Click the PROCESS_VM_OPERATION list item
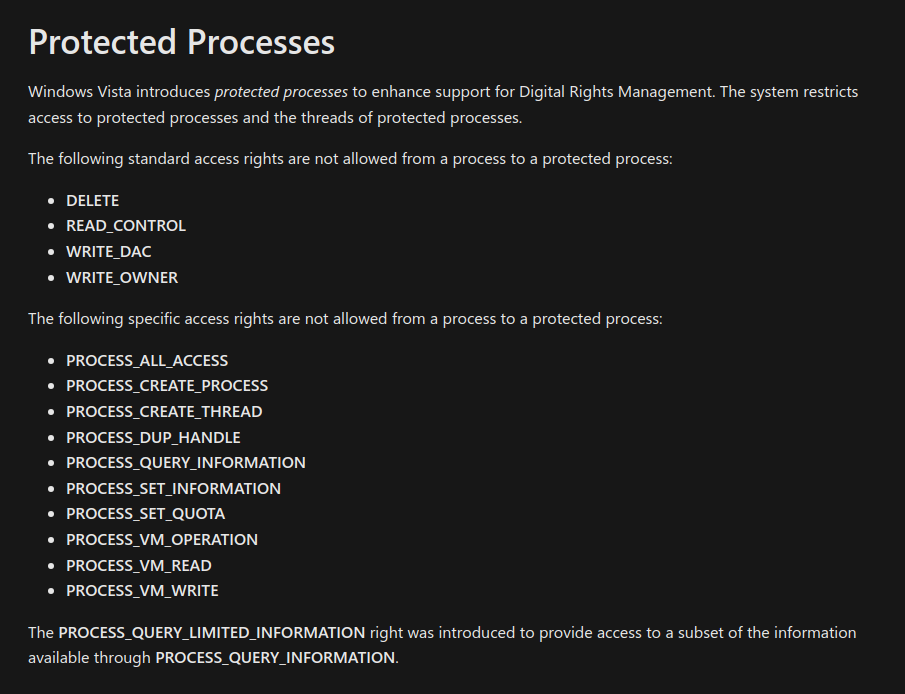Viewport: 905px width, 694px height. point(162,540)
